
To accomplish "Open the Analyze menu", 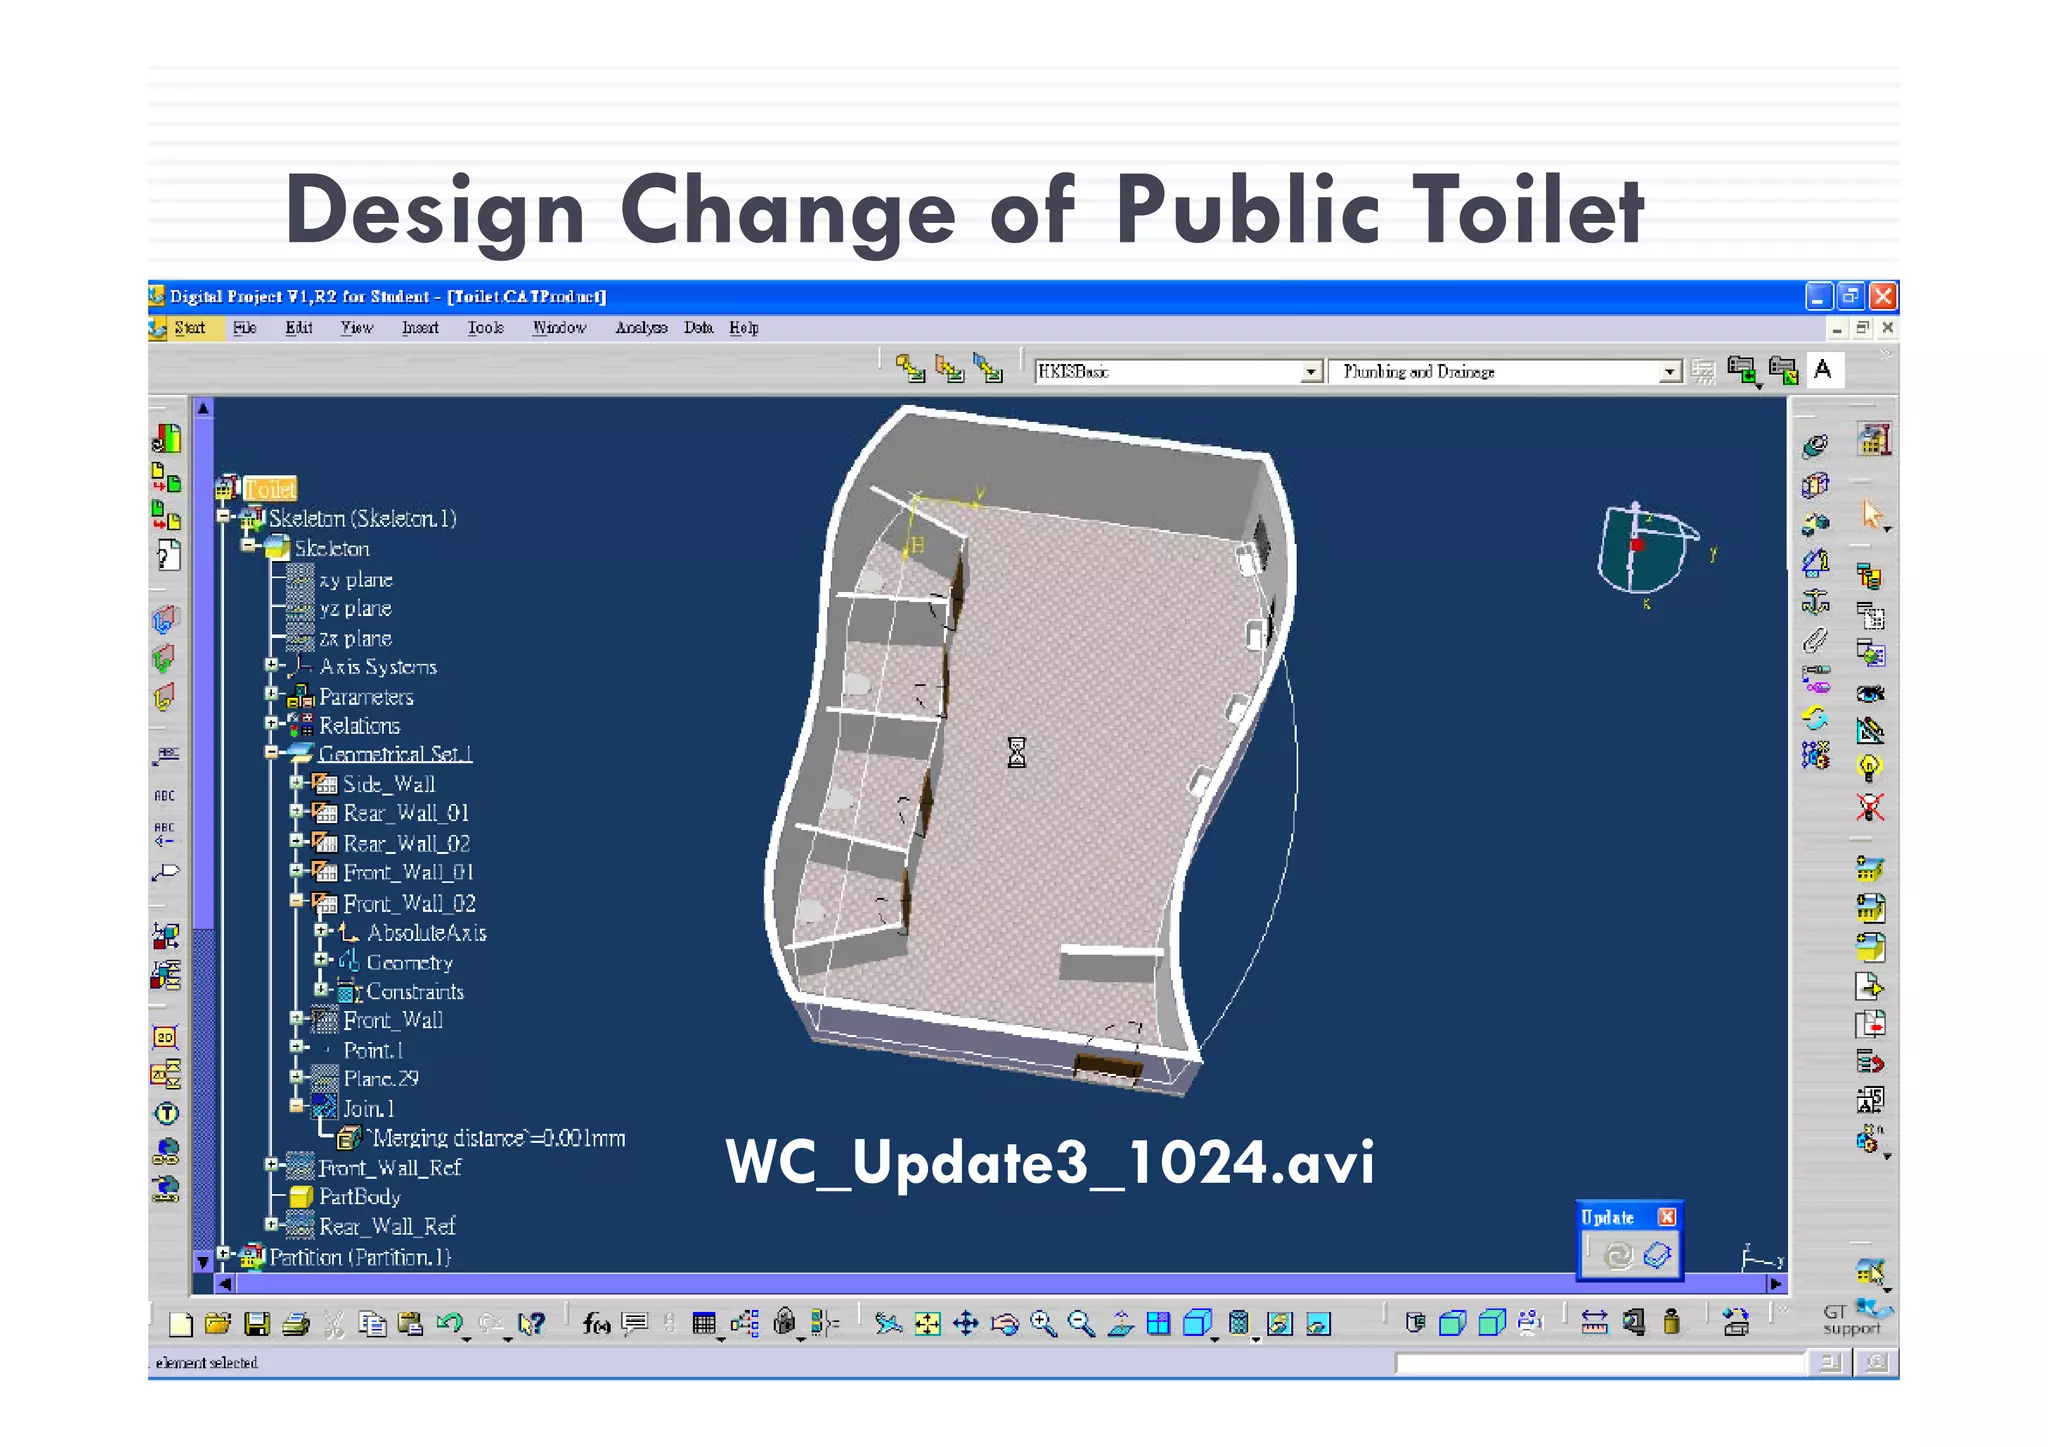I will click(641, 328).
